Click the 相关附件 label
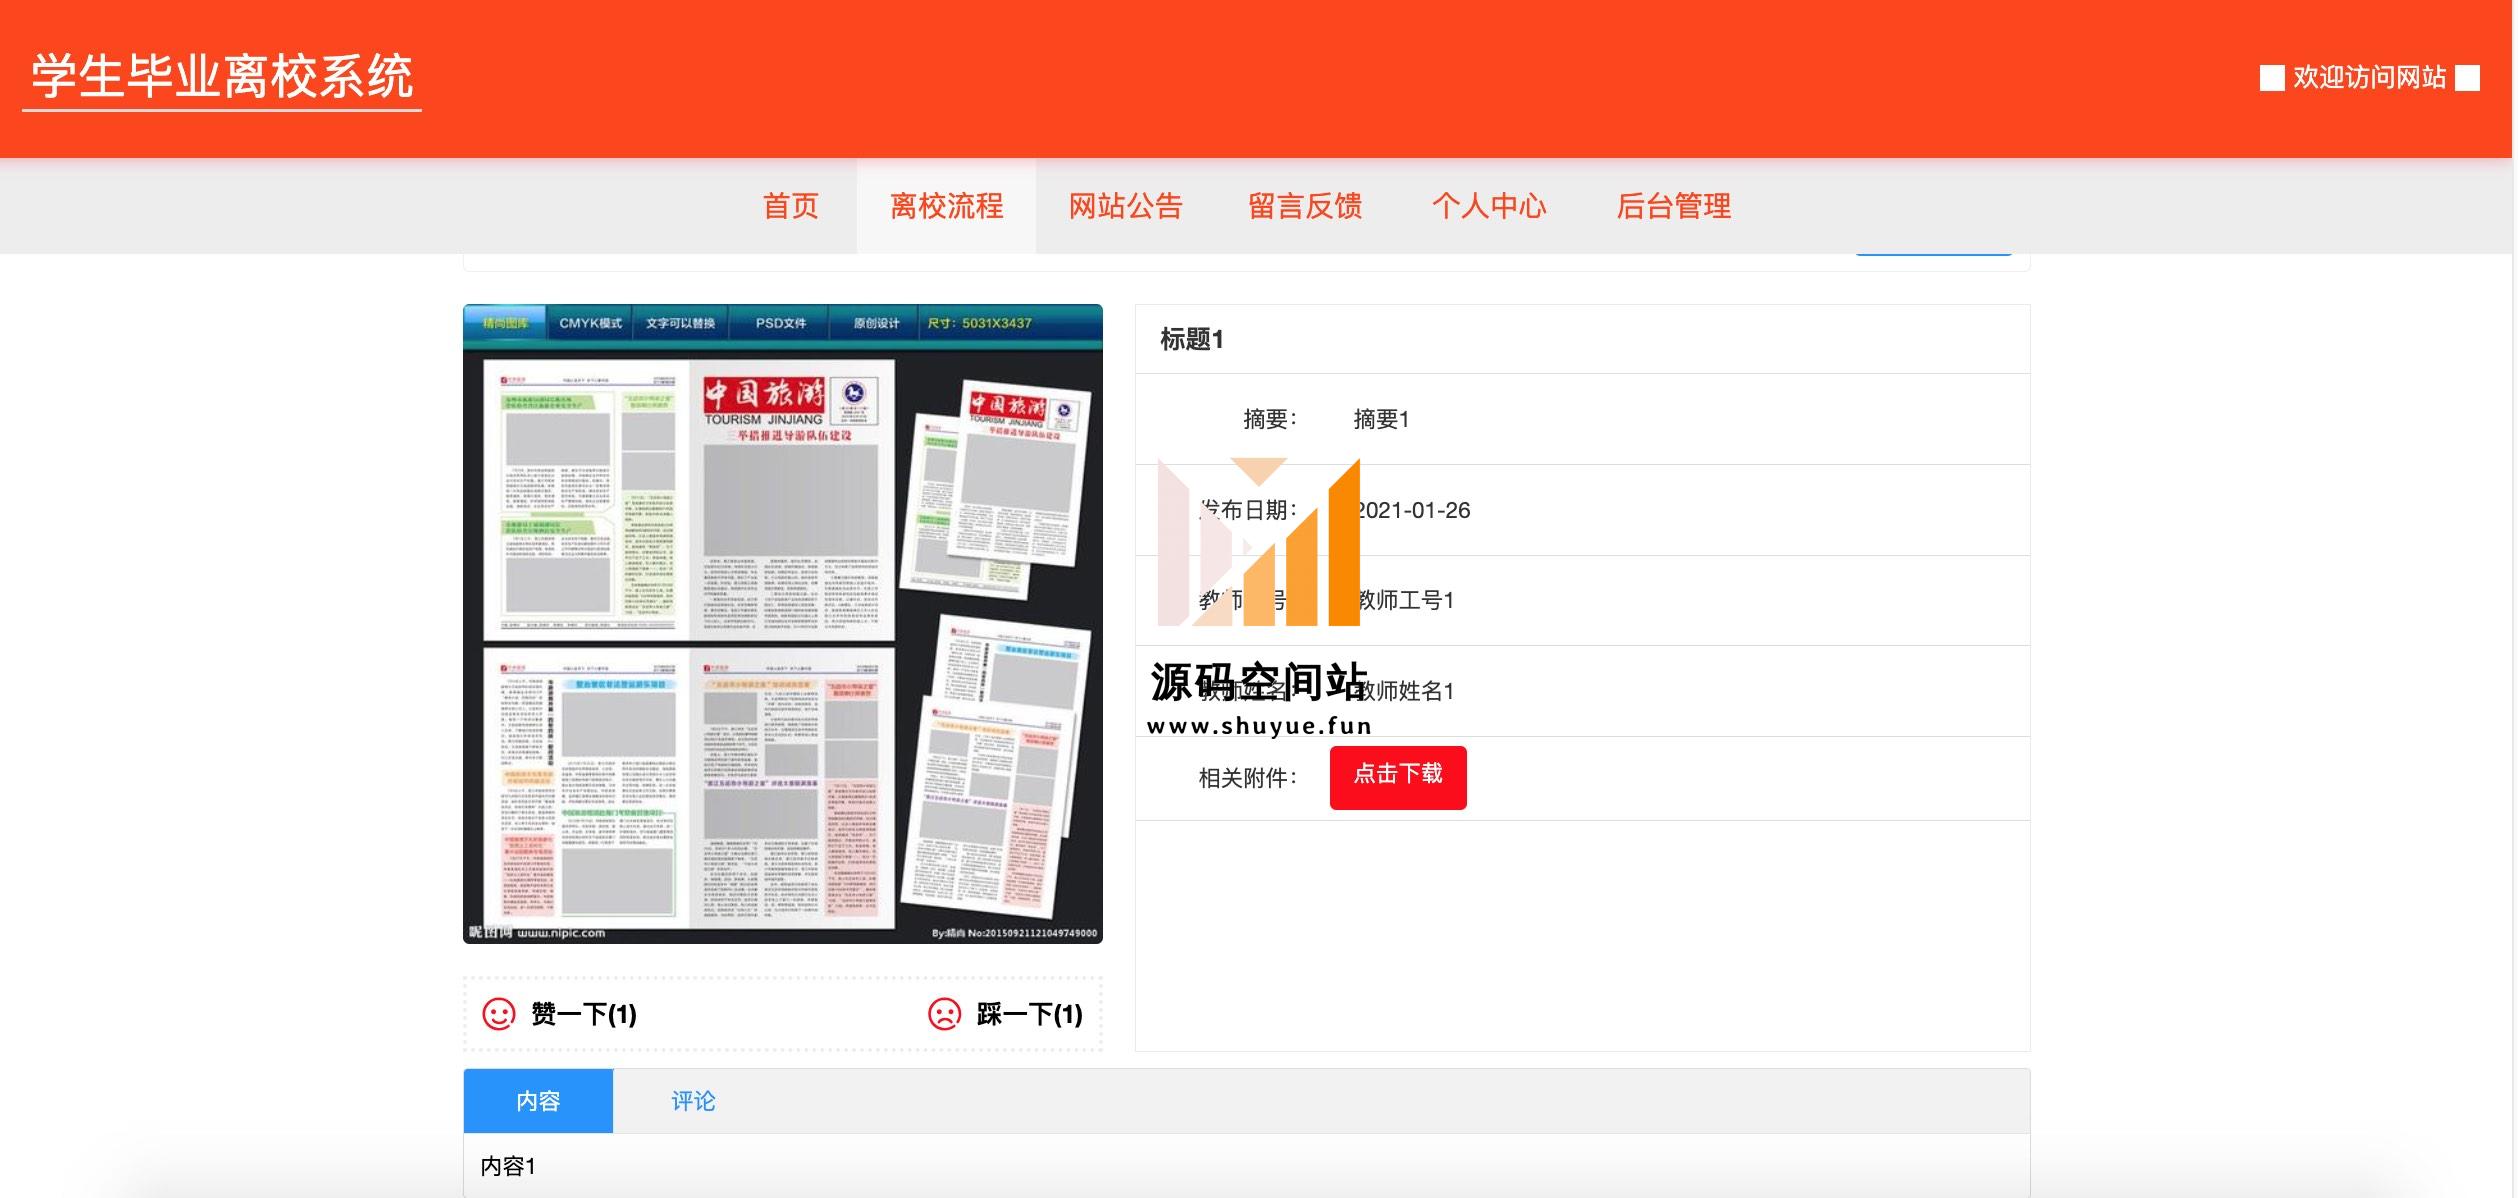2518x1198 pixels. click(1247, 778)
